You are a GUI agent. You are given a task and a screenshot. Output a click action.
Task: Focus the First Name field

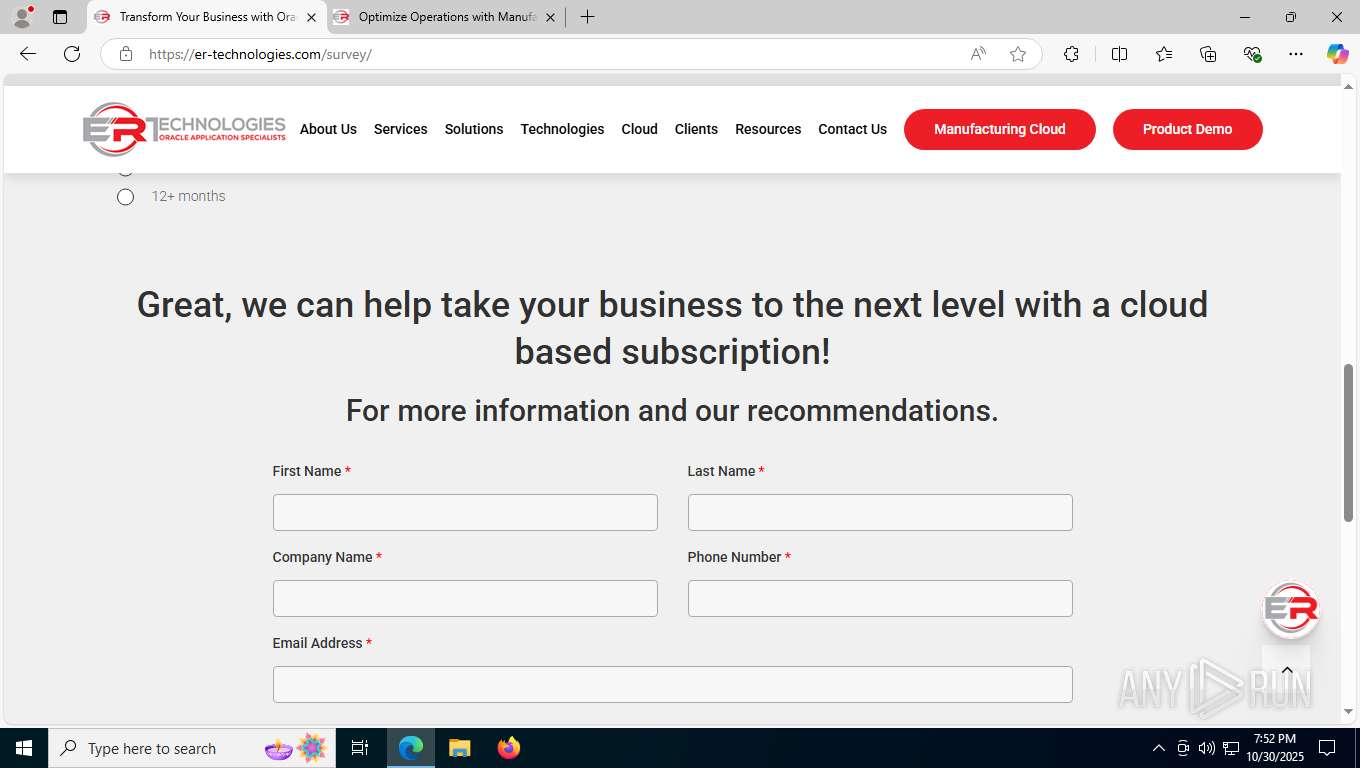(465, 512)
